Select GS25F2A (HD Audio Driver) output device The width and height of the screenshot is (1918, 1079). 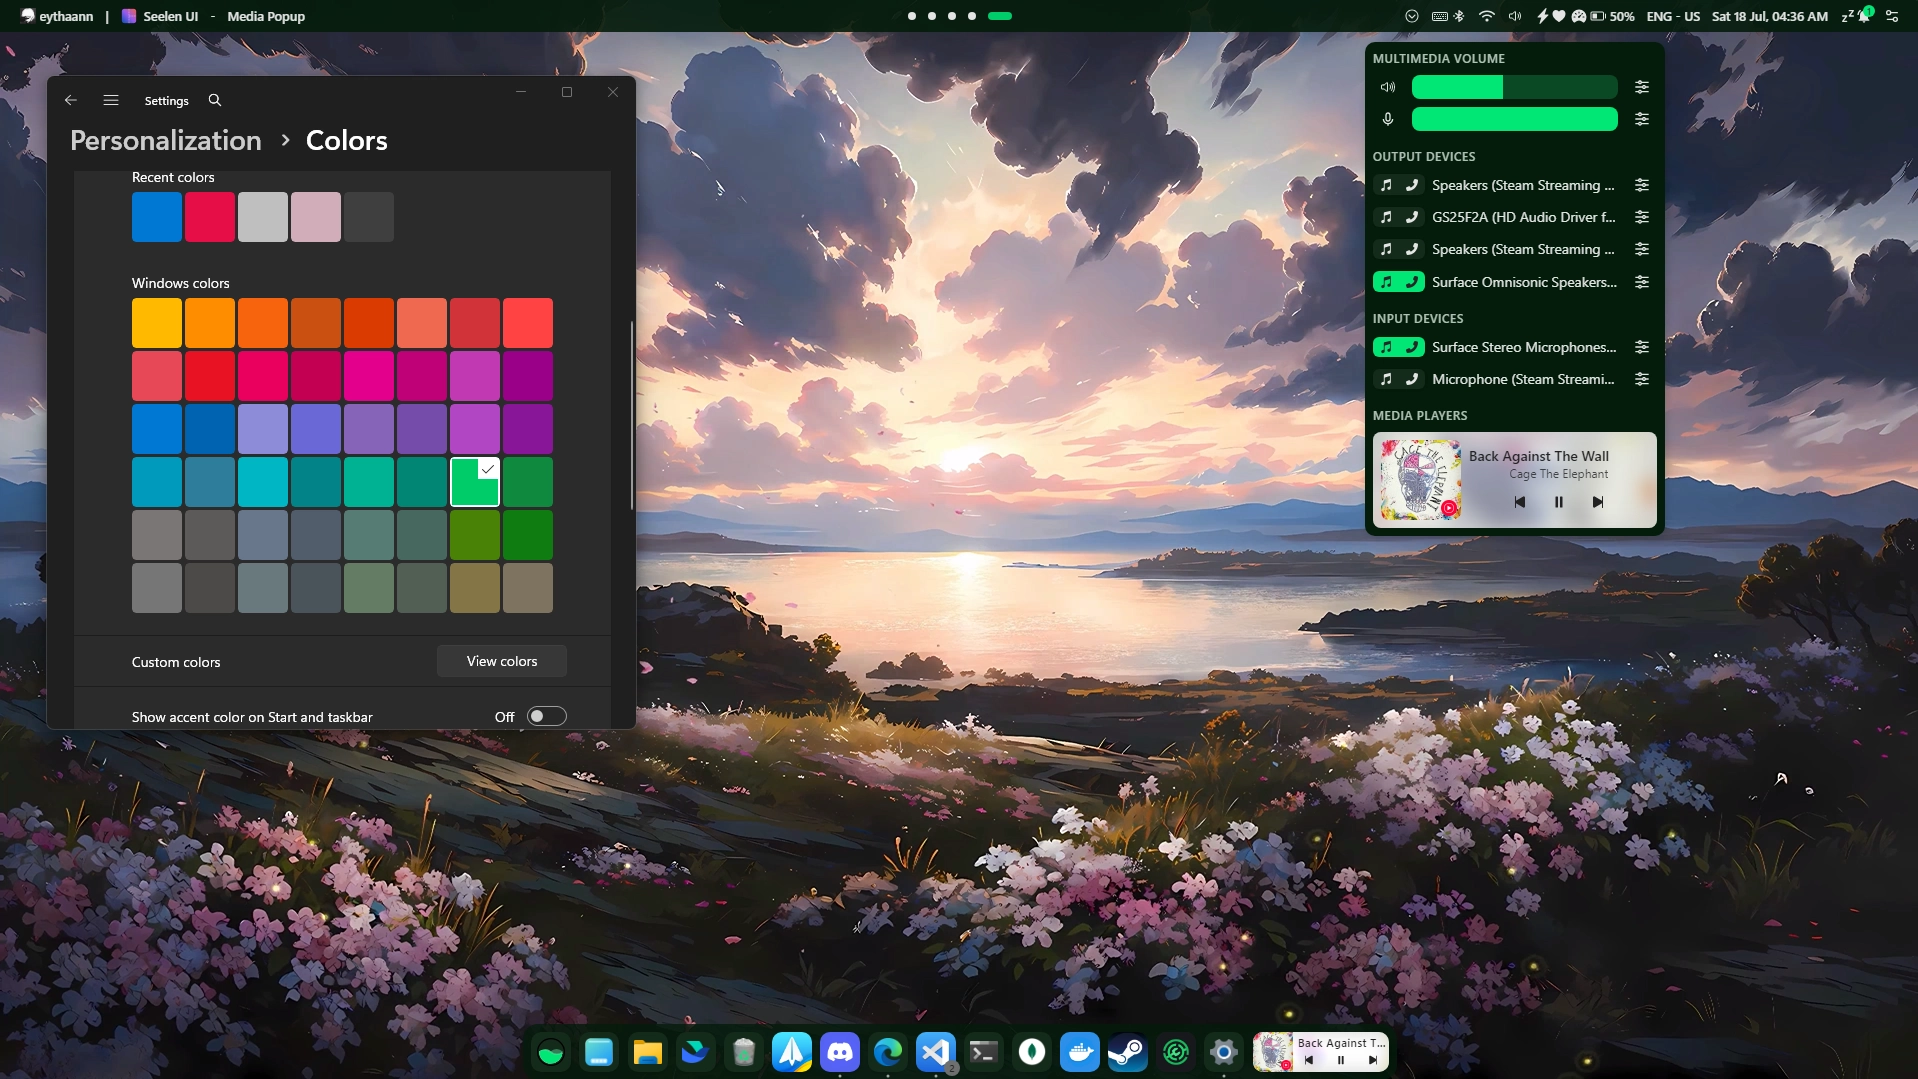pyautogui.click(x=1523, y=217)
